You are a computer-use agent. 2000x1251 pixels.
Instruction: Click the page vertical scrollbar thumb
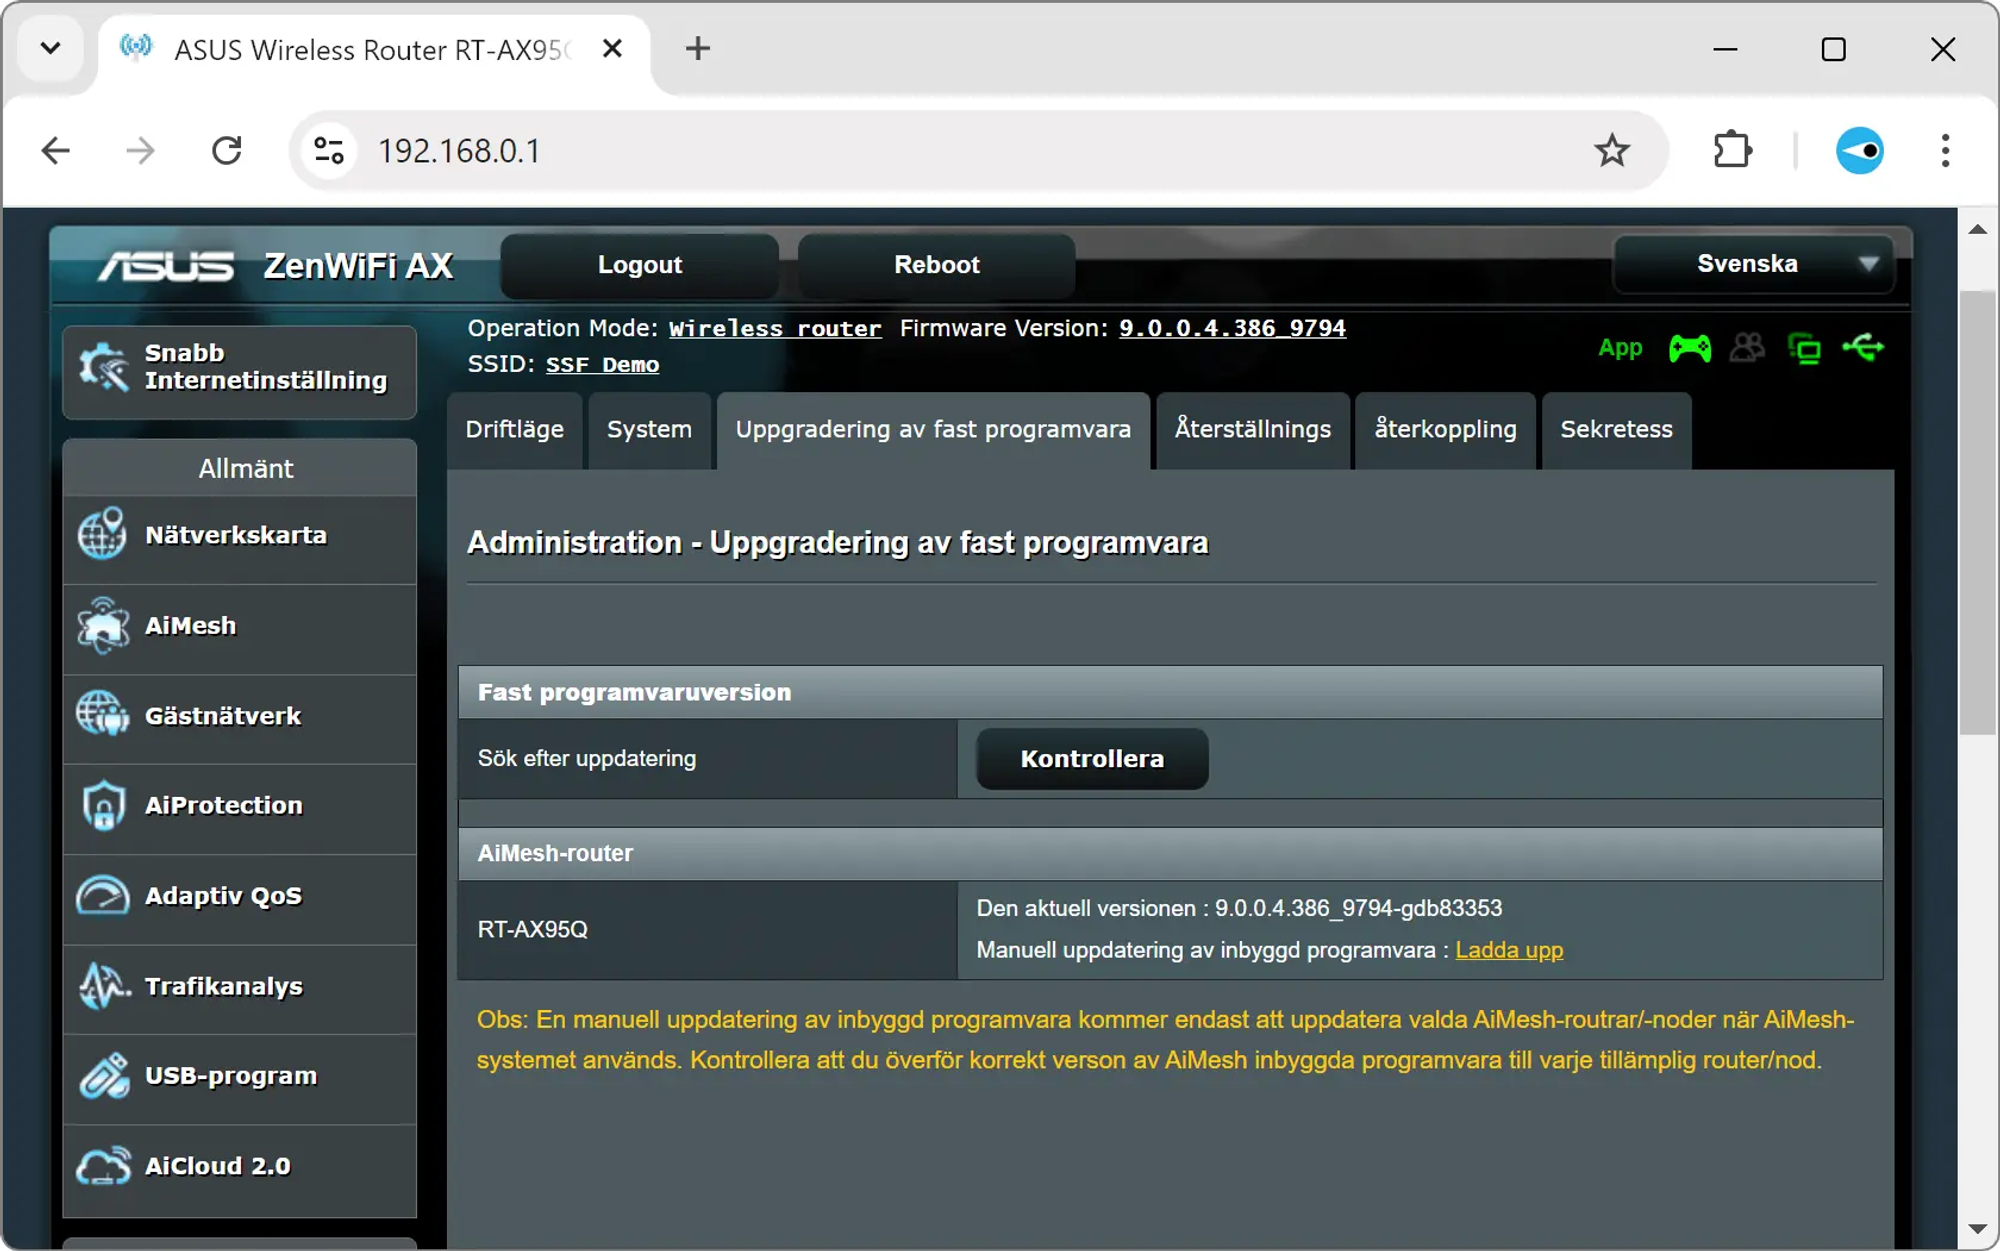point(1976,510)
